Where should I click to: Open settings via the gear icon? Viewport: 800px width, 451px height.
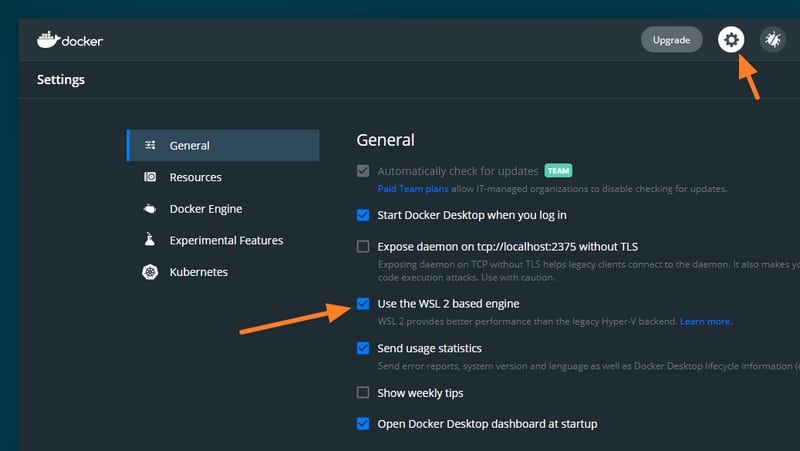731,39
